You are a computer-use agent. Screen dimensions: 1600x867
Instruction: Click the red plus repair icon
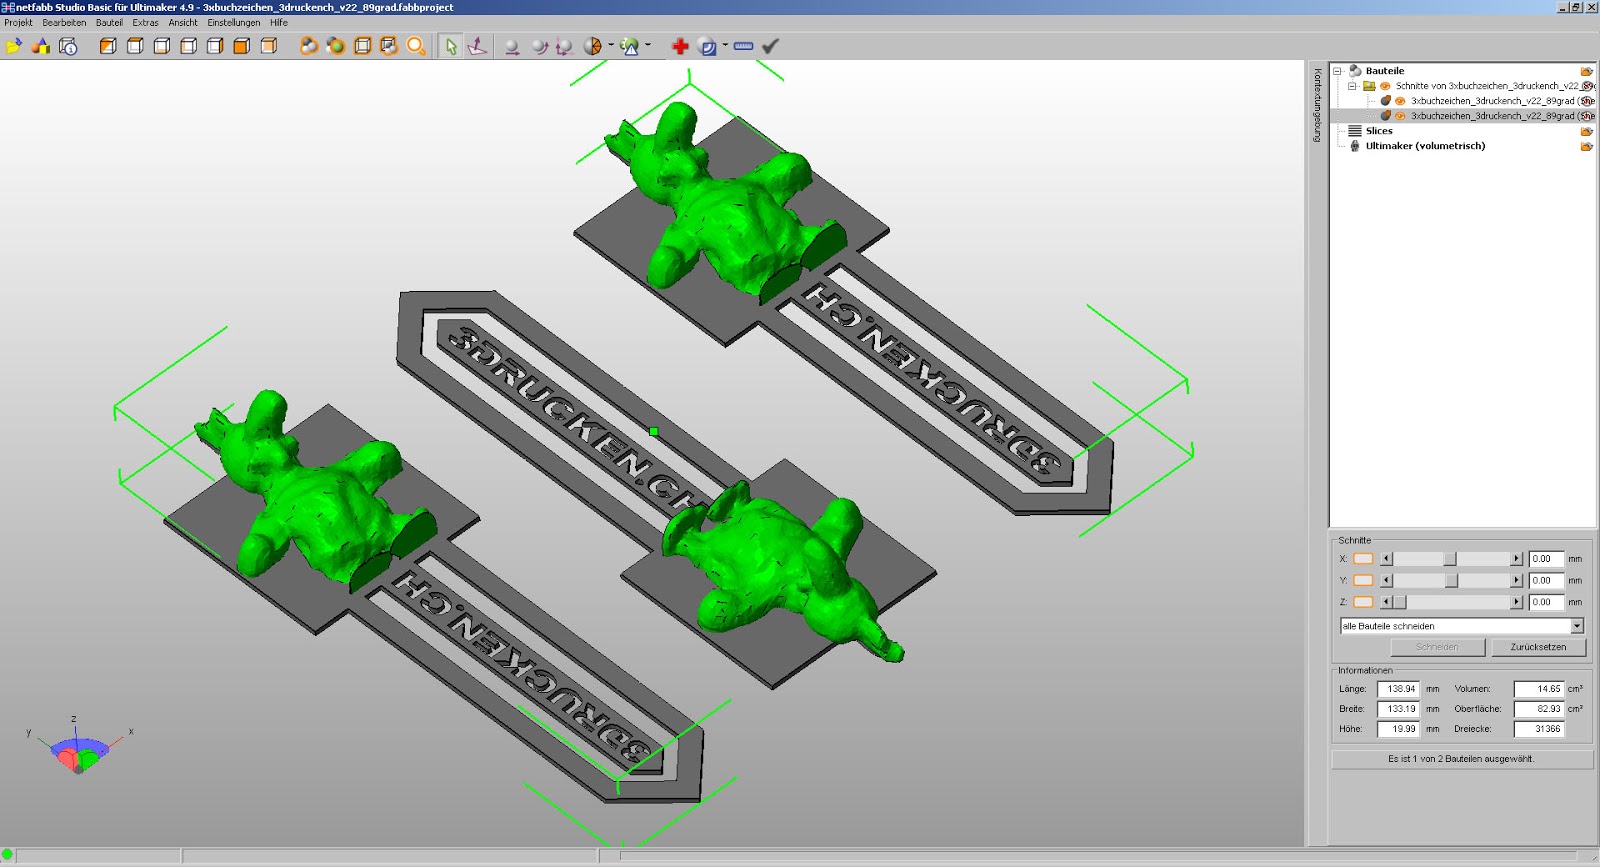pyautogui.click(x=680, y=46)
